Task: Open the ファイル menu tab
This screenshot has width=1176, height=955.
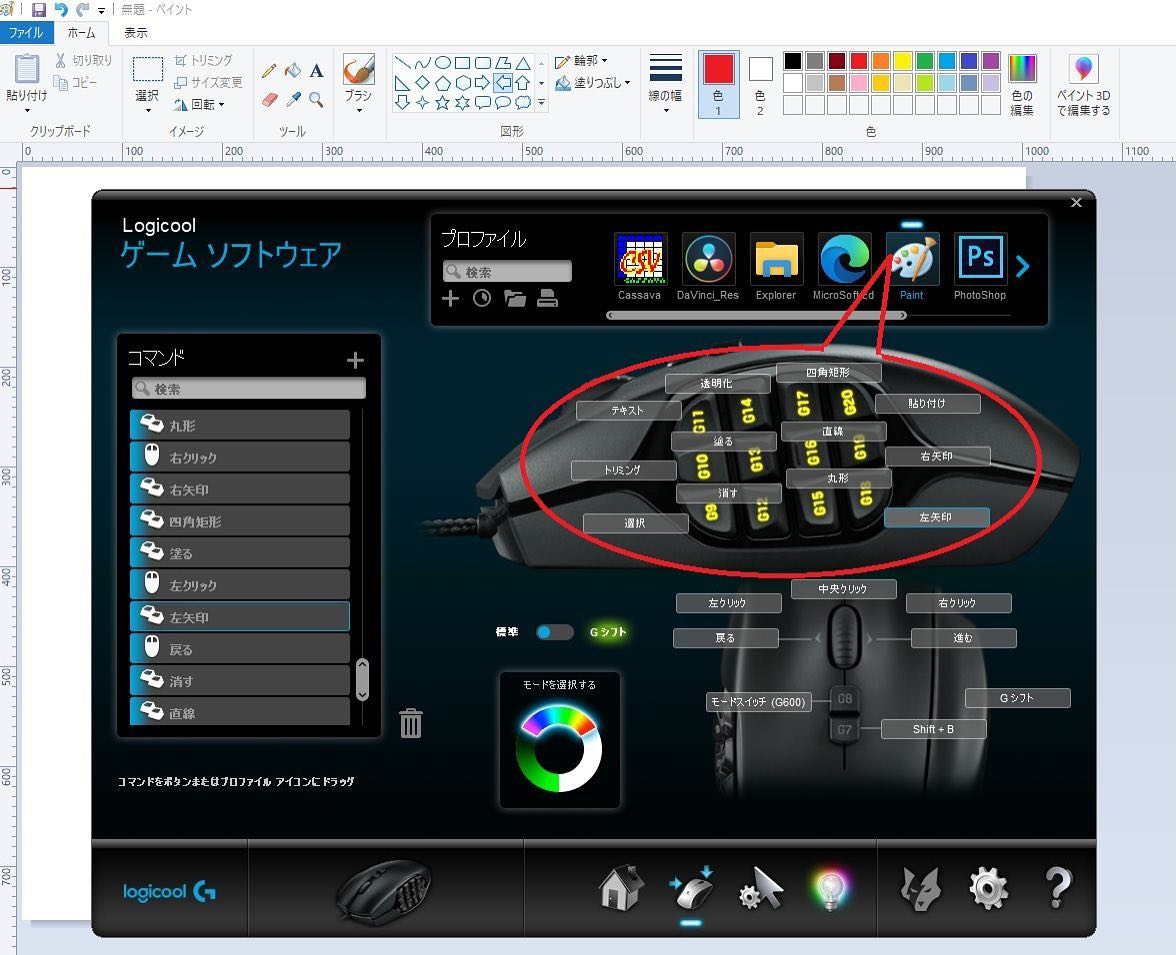Action: [x=26, y=33]
